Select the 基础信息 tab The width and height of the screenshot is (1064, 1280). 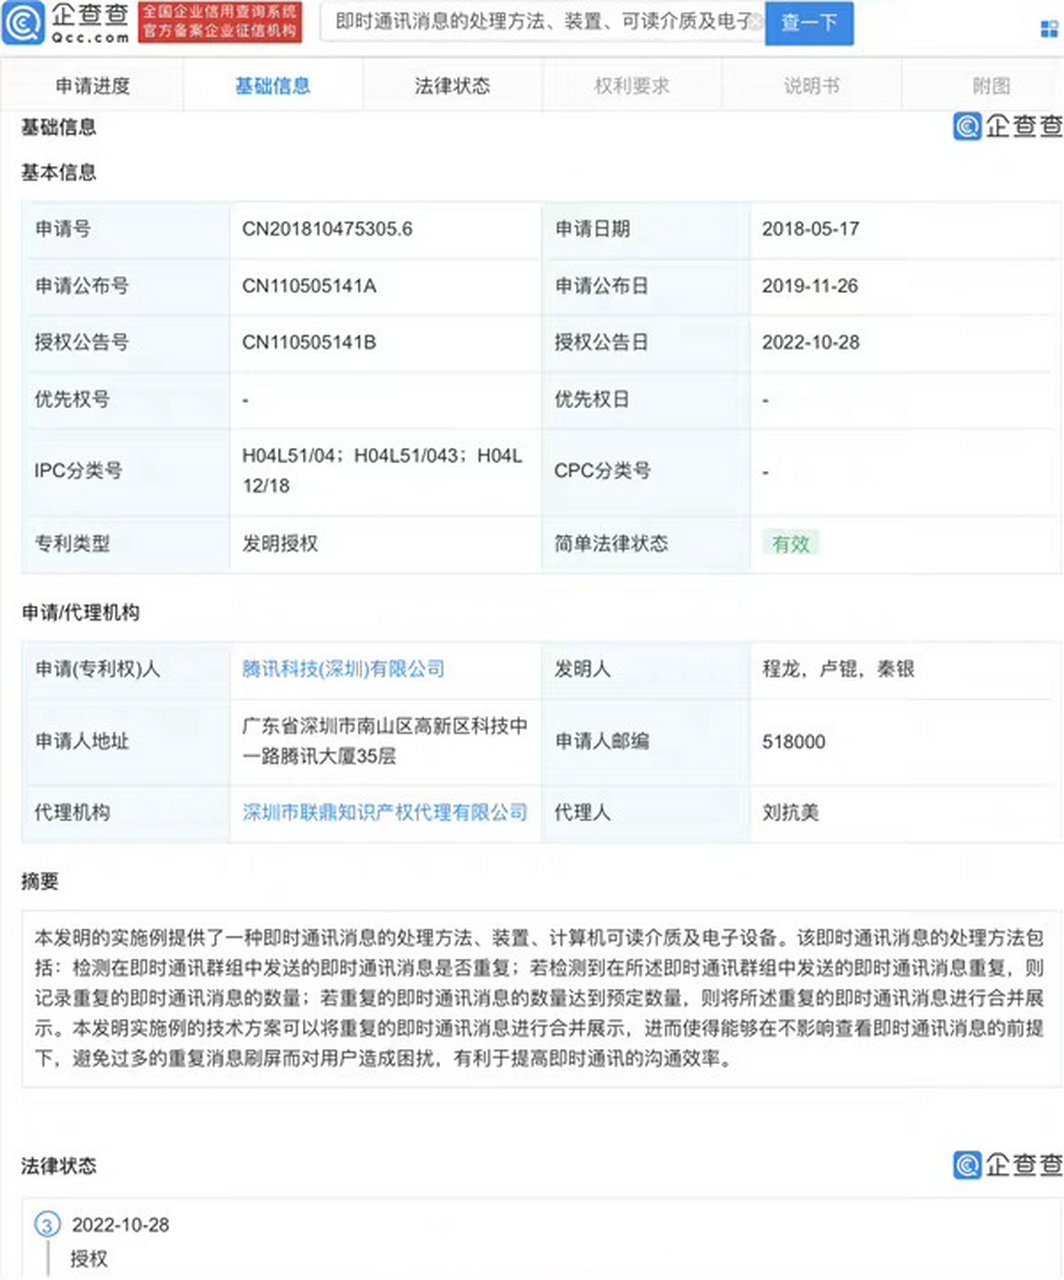click(x=272, y=86)
